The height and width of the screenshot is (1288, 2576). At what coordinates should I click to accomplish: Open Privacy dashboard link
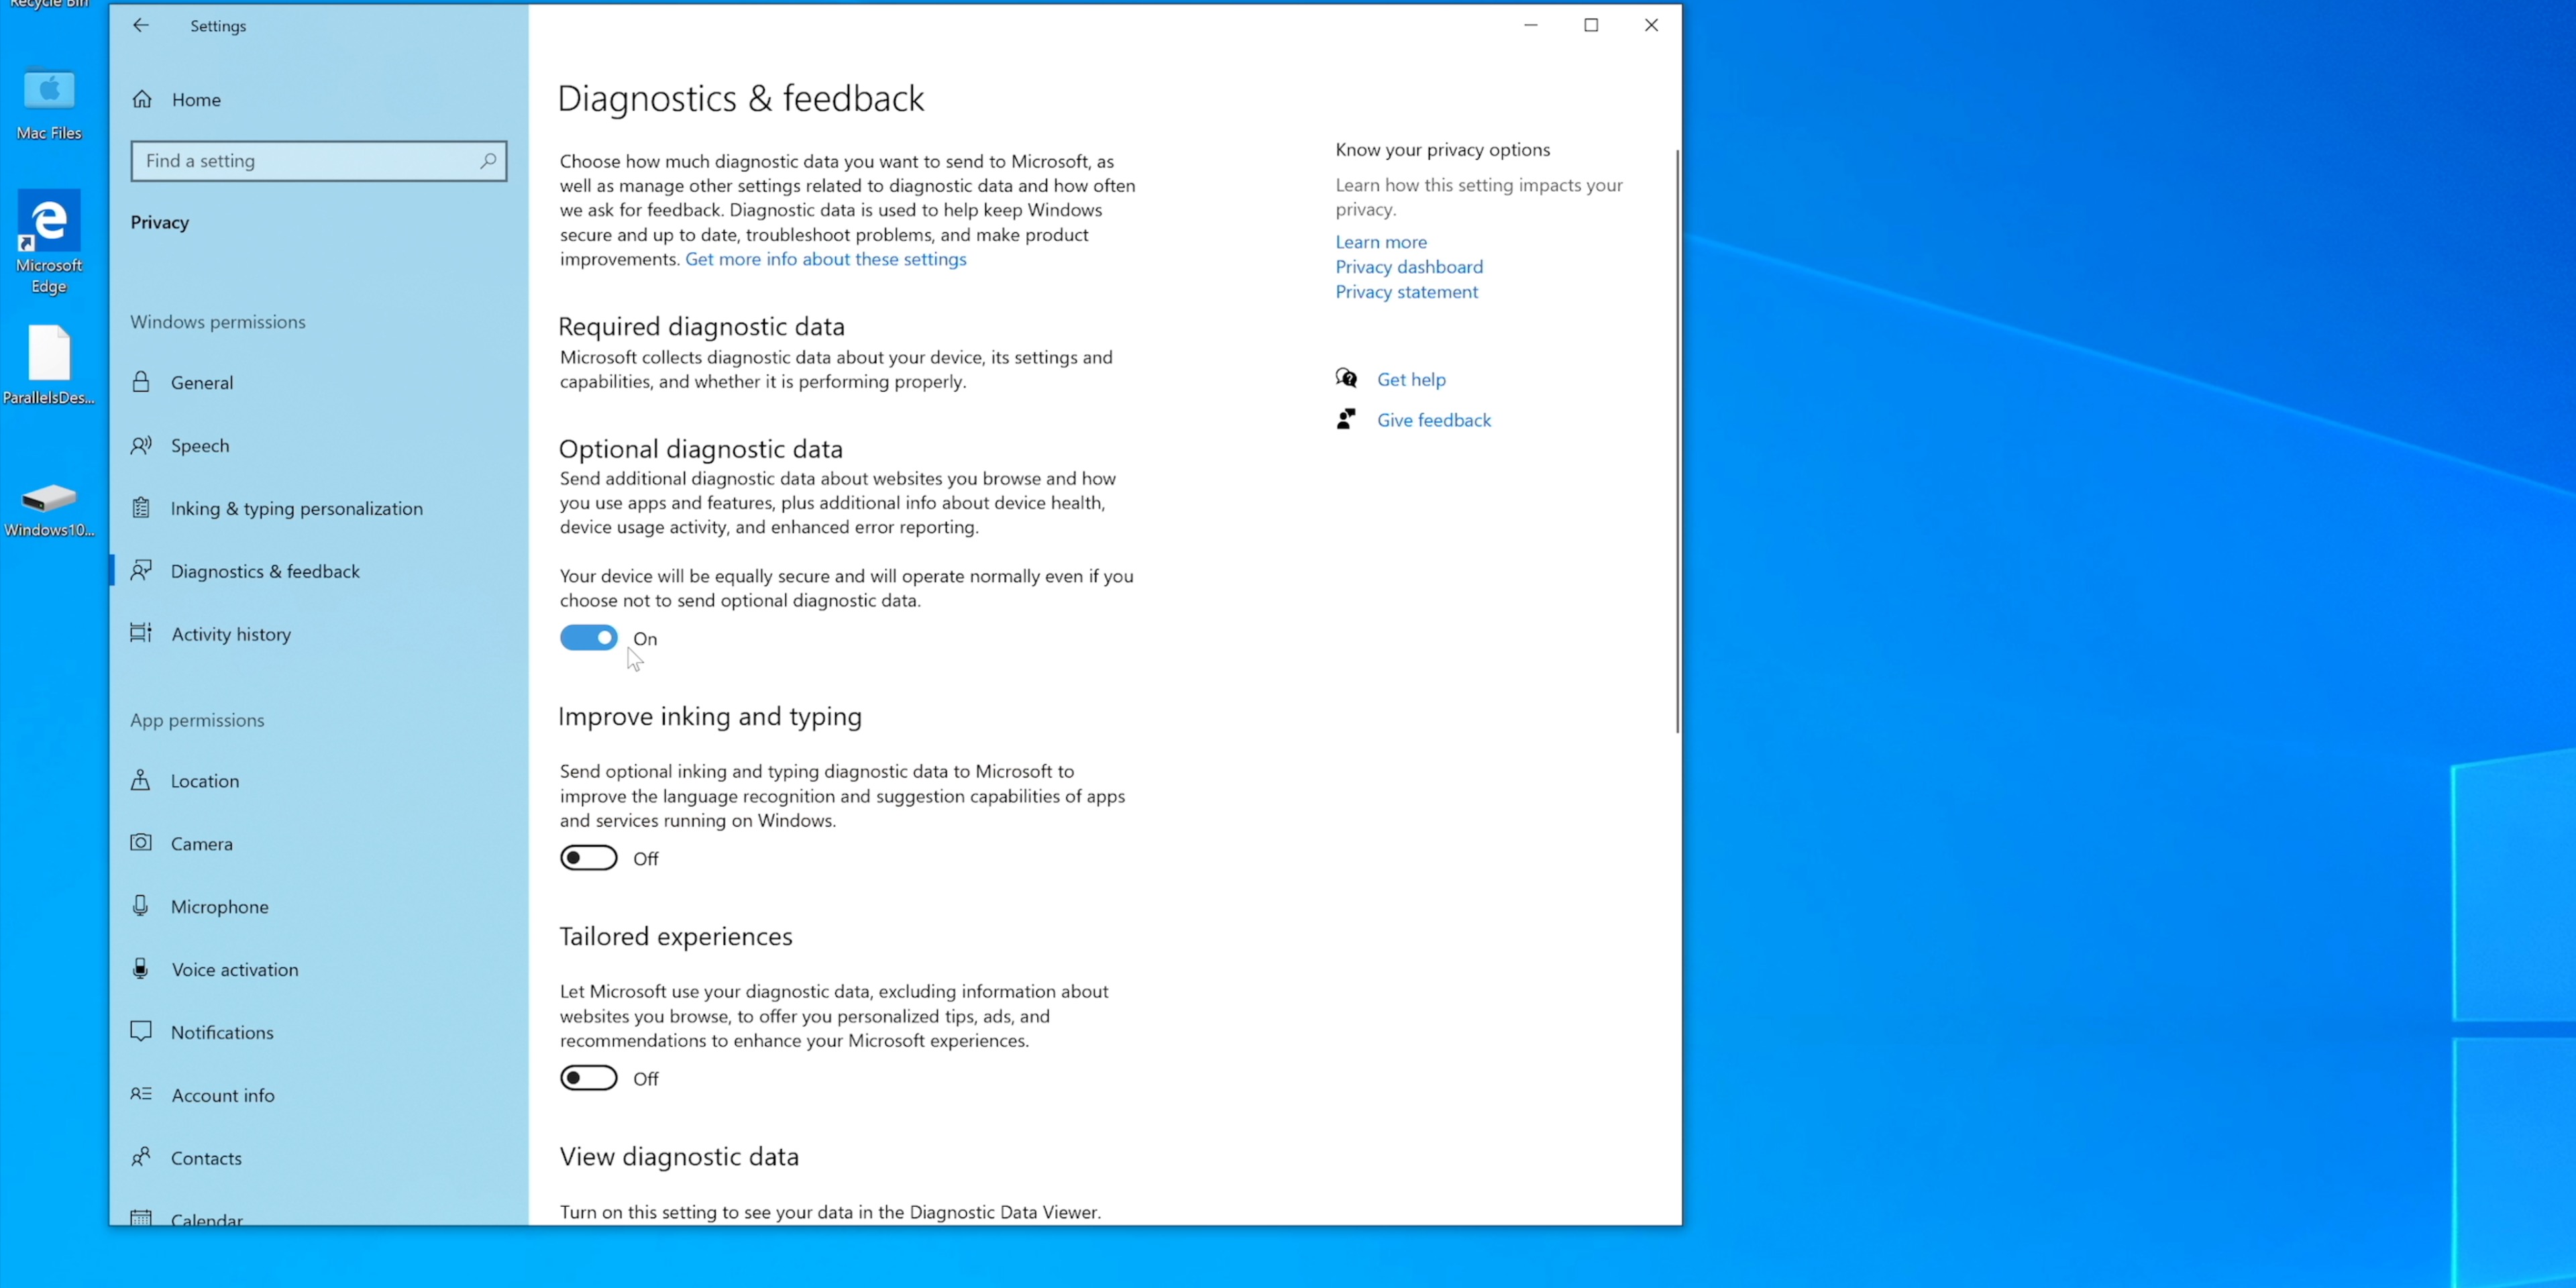(x=1408, y=266)
